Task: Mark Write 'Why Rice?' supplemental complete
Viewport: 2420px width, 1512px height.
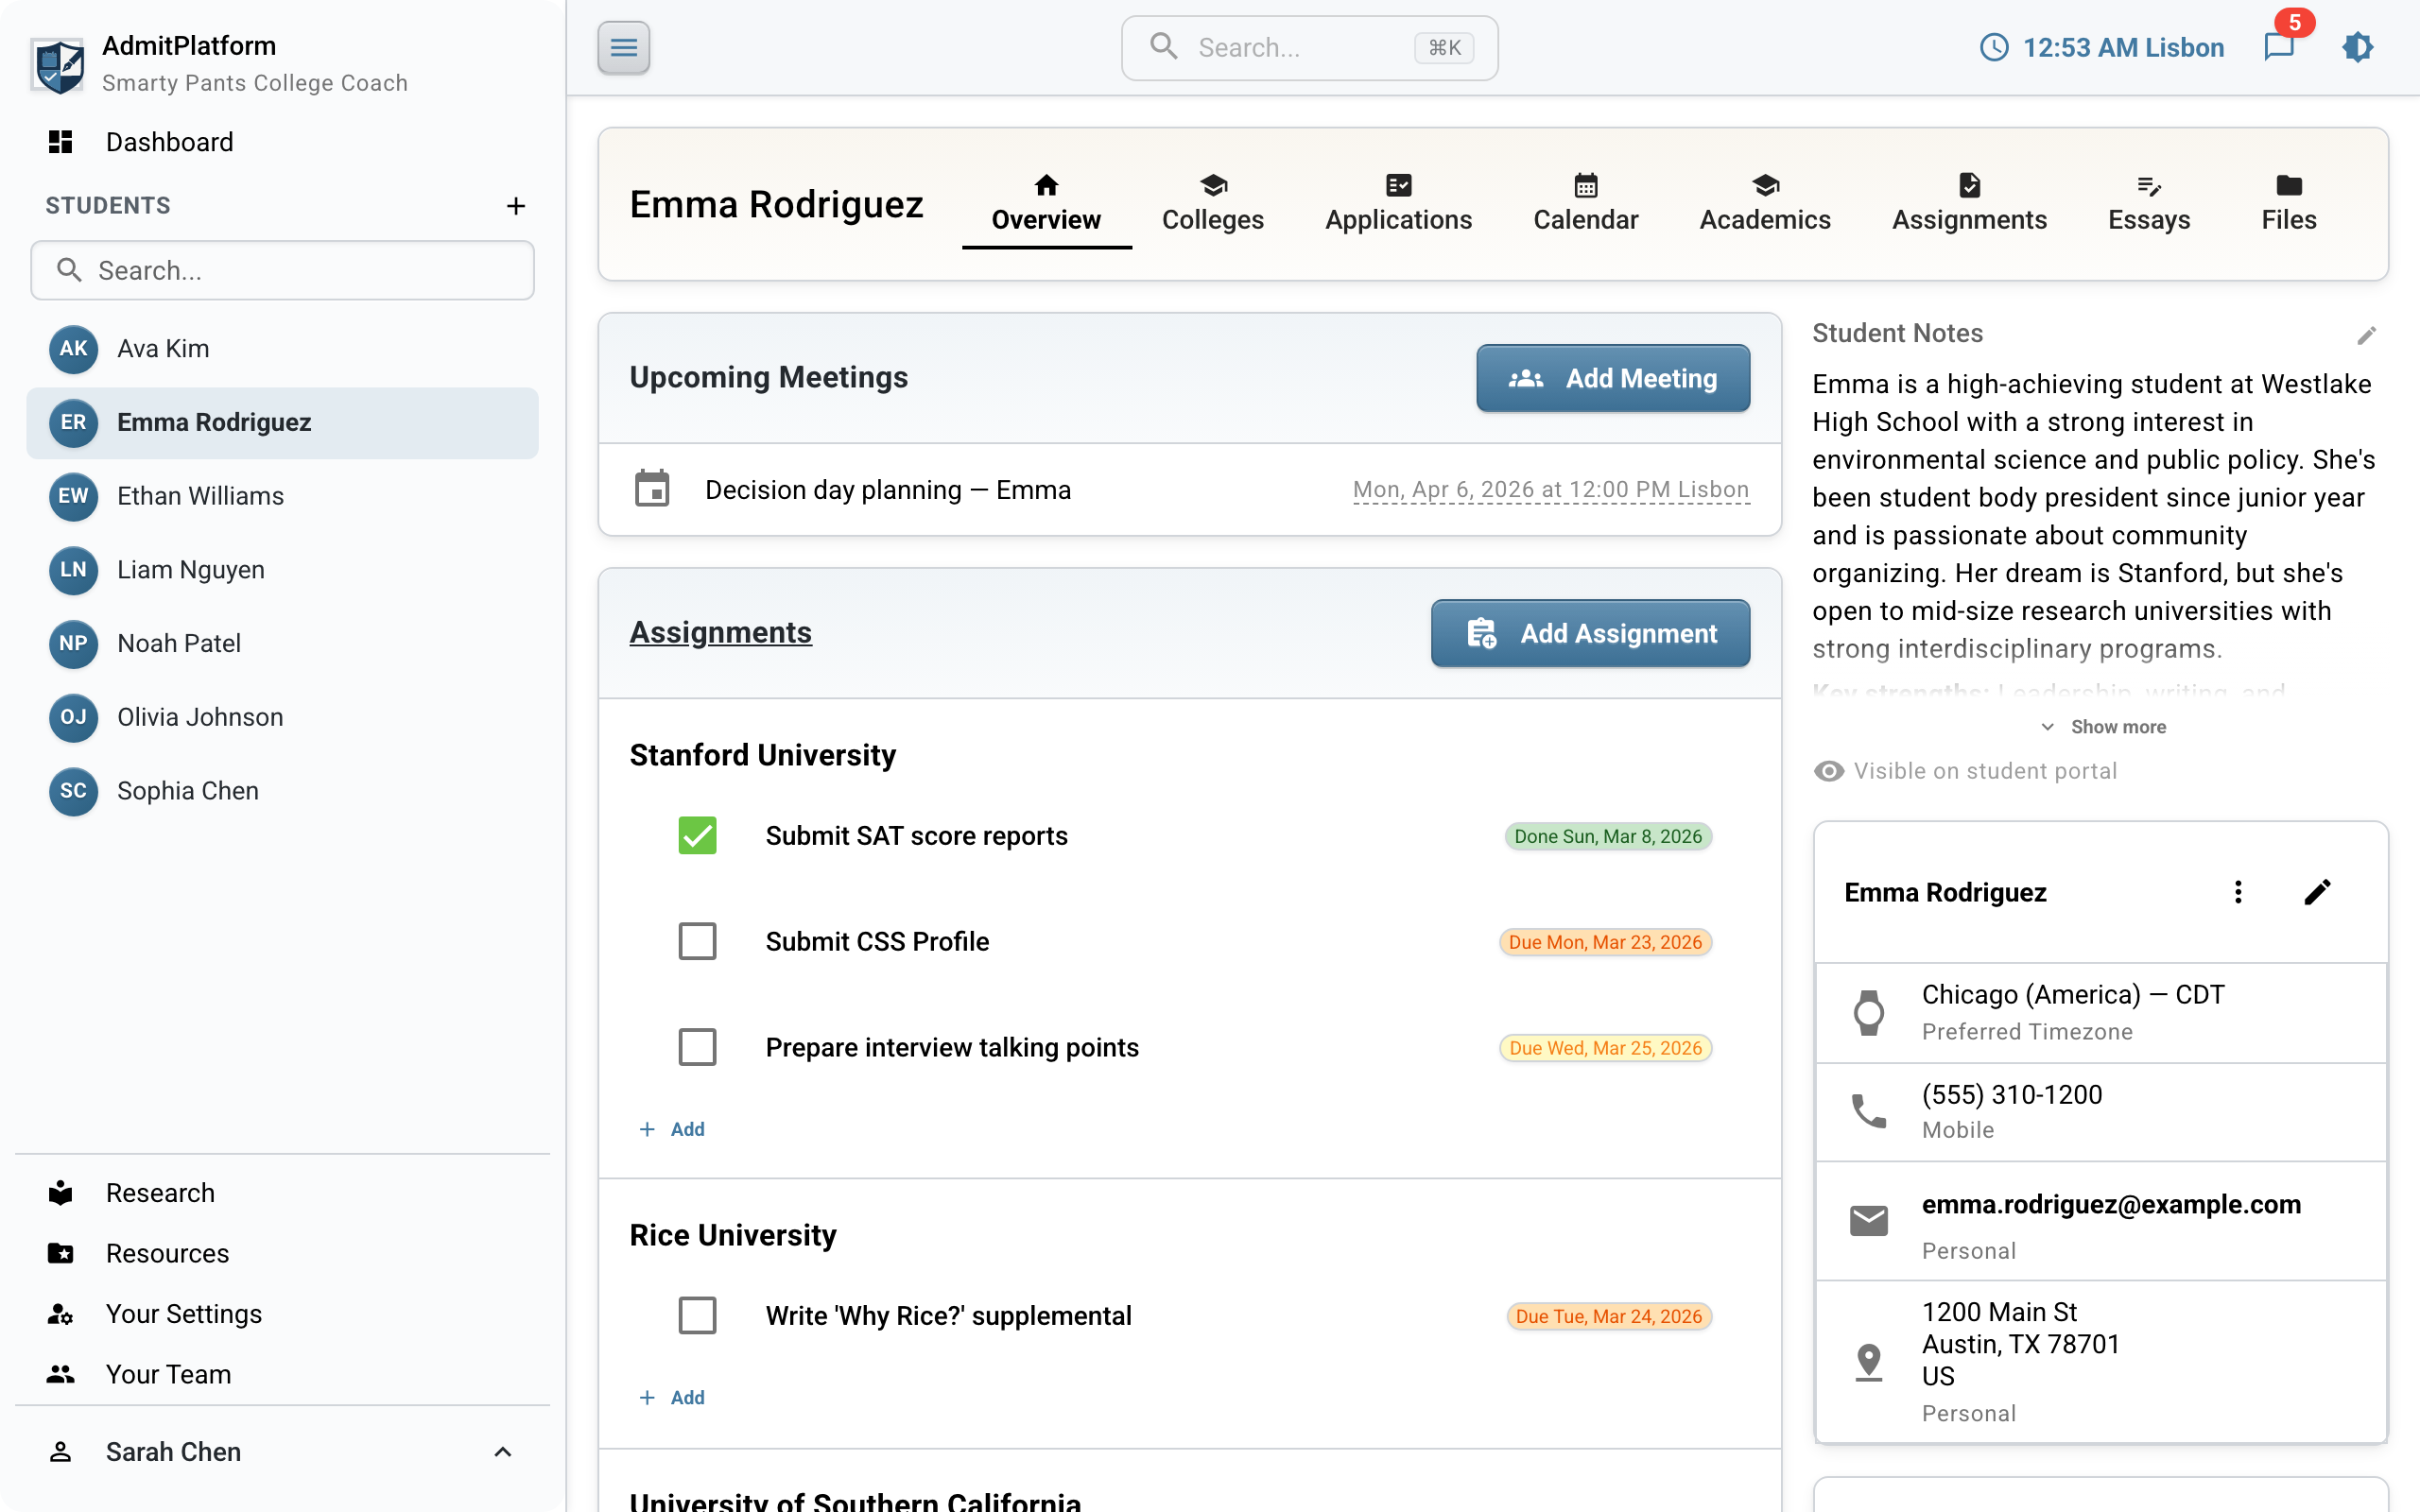Action: [x=697, y=1315]
